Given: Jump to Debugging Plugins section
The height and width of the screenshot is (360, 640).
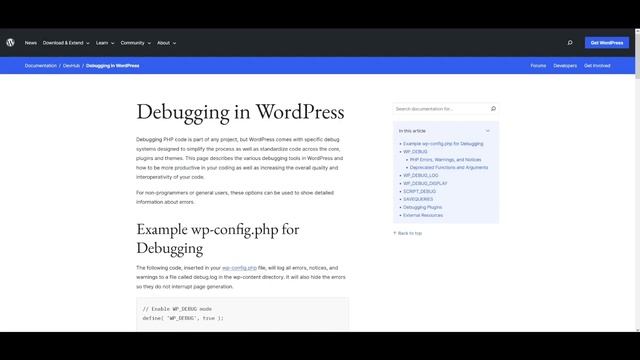Looking at the screenshot, I should point(422,207).
